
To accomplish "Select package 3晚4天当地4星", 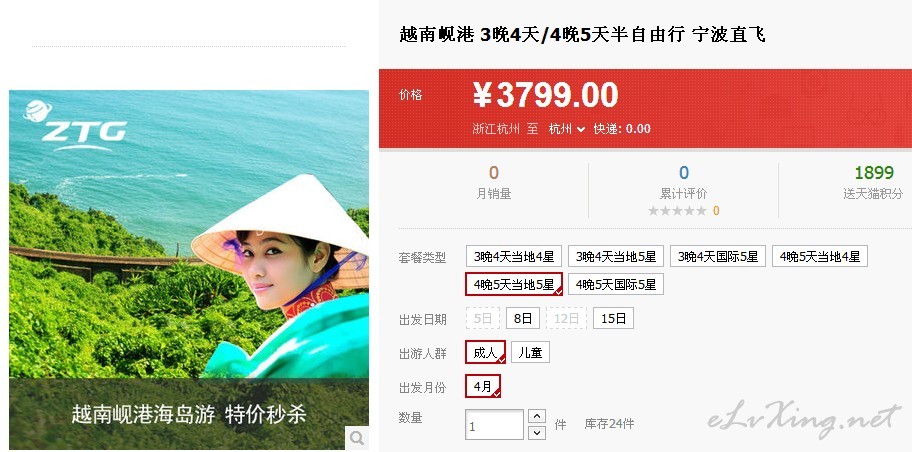I will pyautogui.click(x=514, y=256).
